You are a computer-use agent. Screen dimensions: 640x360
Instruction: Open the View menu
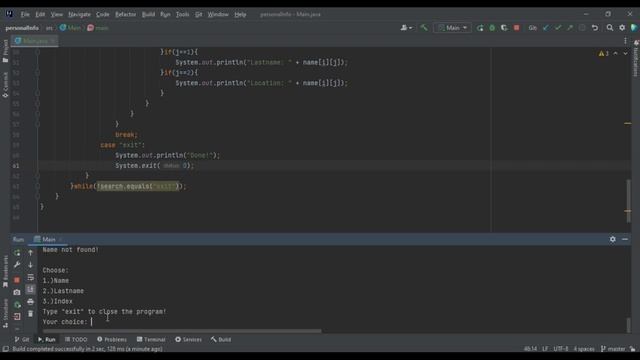coord(56,14)
